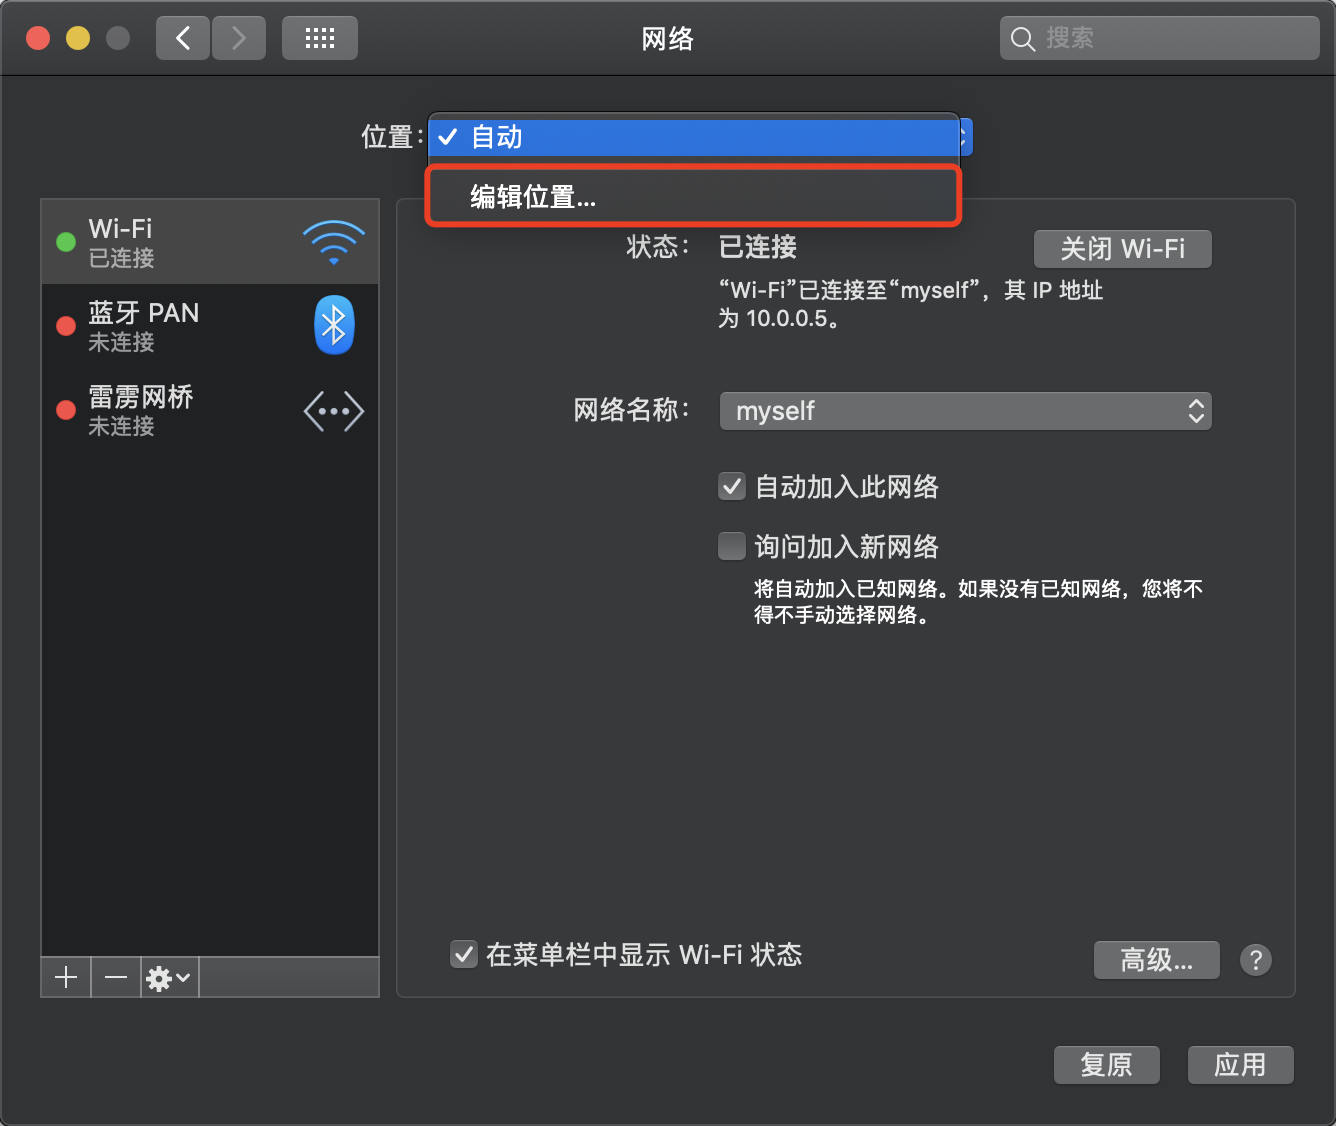Click the add network service plus icon

[x=65, y=977]
